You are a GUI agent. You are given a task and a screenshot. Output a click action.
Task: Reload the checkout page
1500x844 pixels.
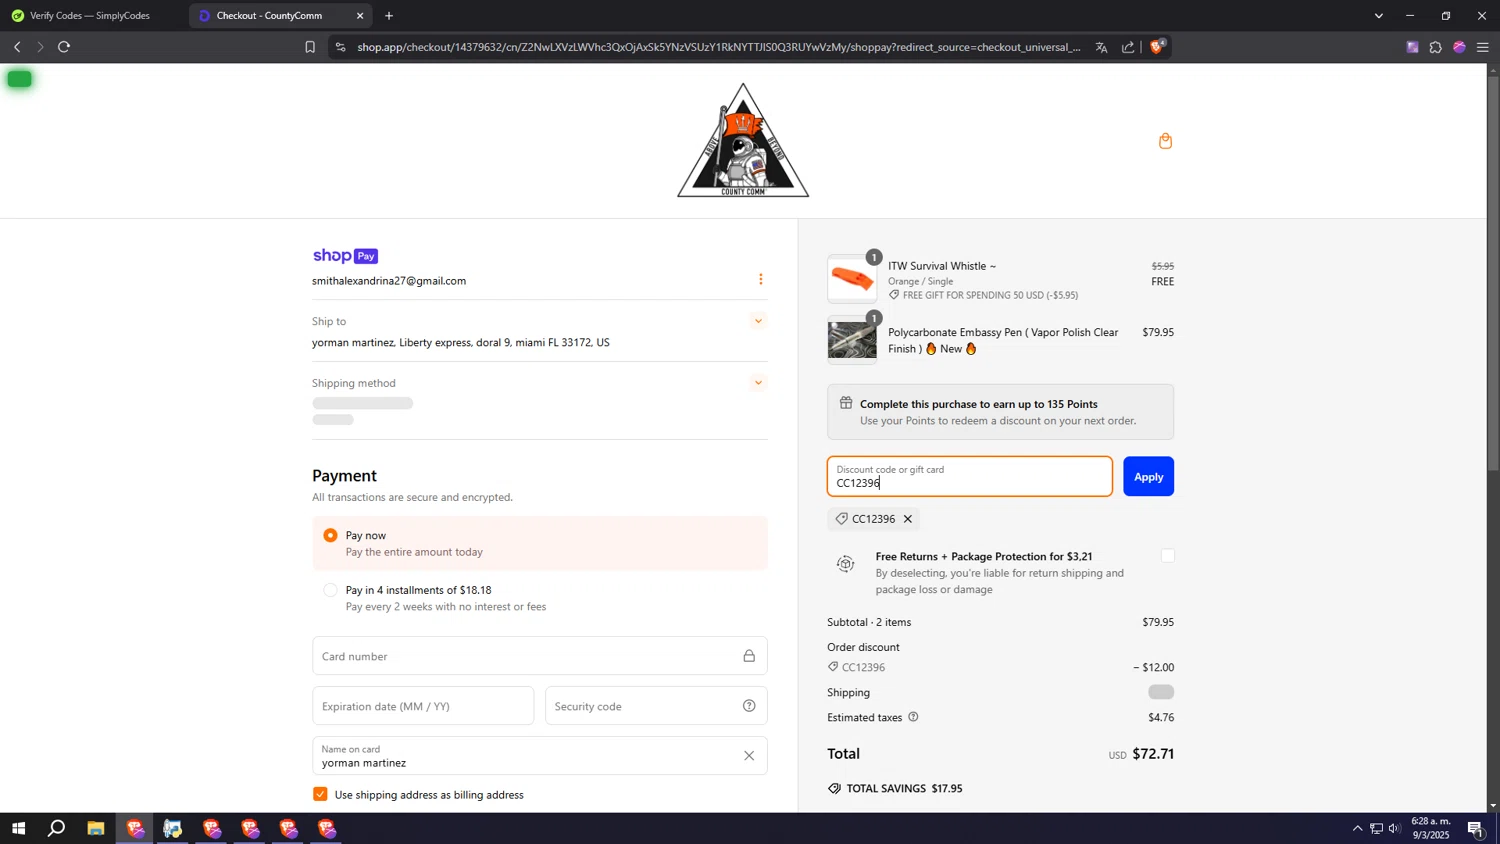coord(64,47)
